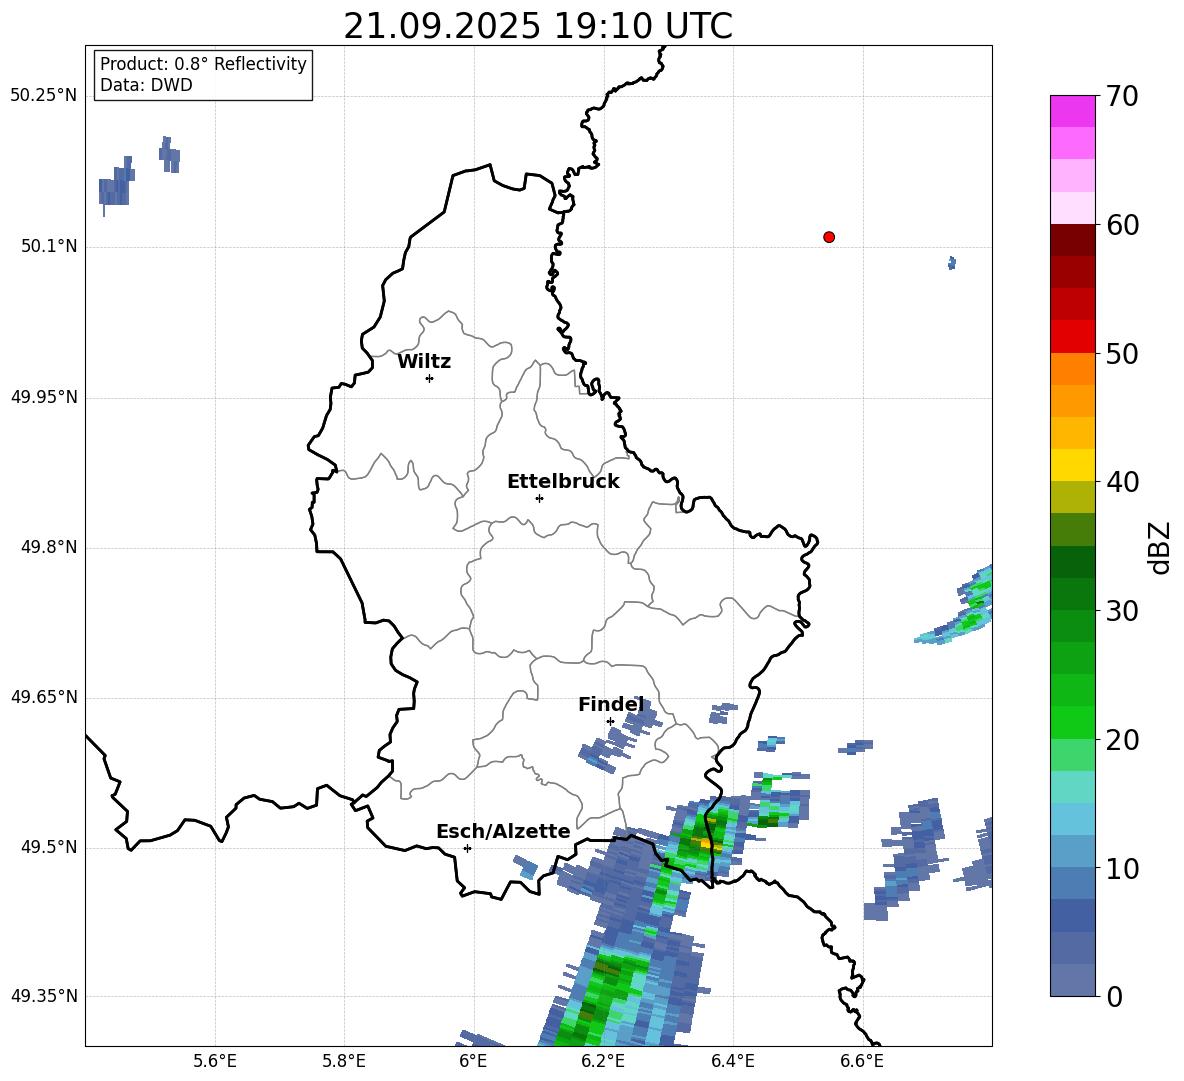Viewport: 1184px width, 1081px height.
Task: Click the Findel station cross marker
Action: tap(610, 721)
